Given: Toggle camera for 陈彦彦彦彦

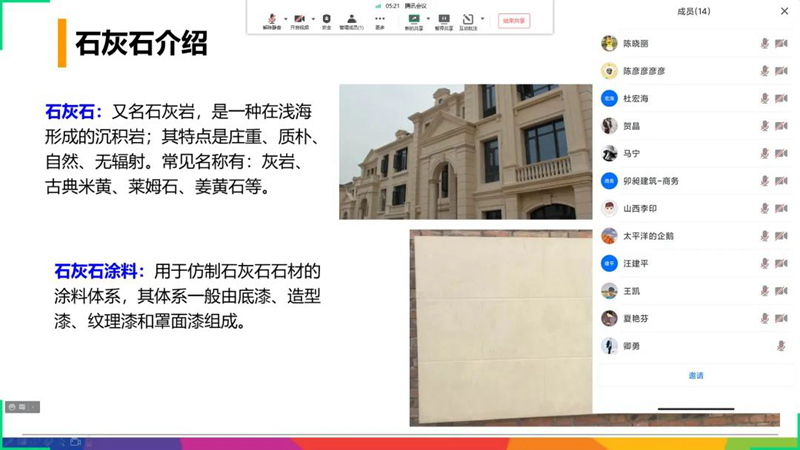Looking at the screenshot, I should 781,71.
